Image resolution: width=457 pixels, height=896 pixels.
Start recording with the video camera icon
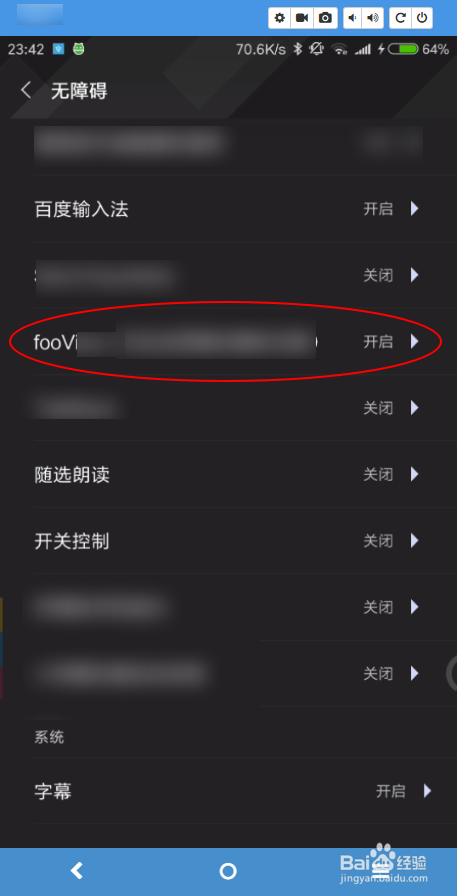click(302, 18)
